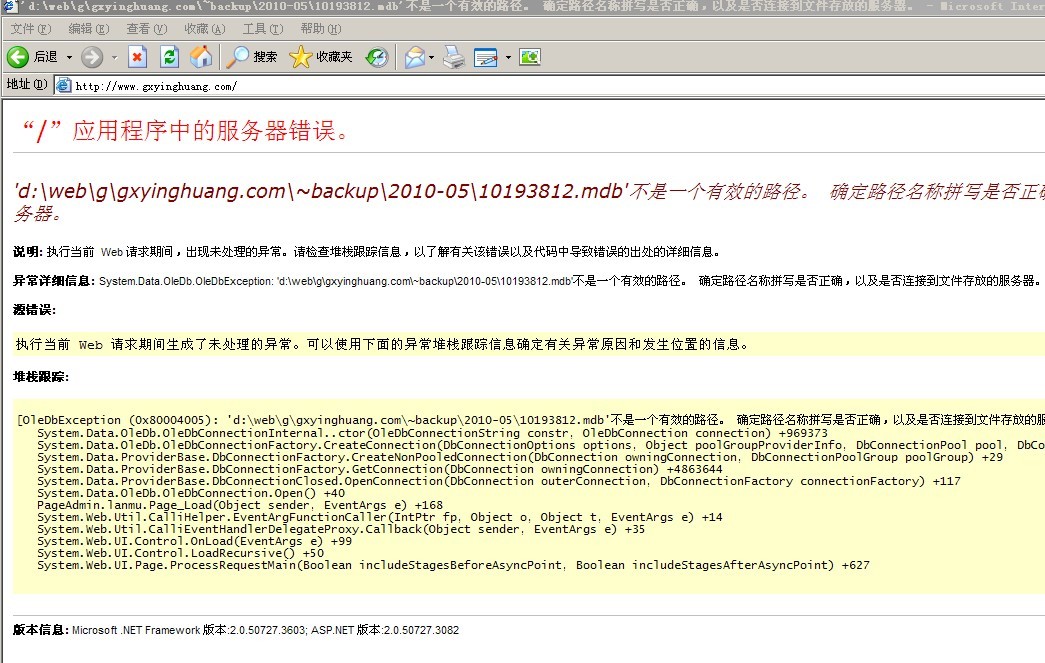
Task: Open the 文件(F) menu
Action: tap(30, 29)
